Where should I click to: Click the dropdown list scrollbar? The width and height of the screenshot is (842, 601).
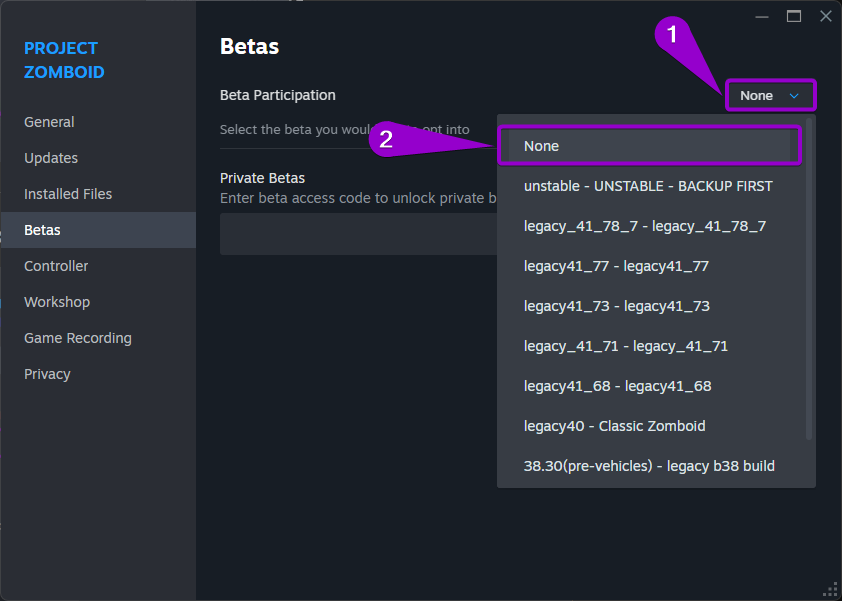coord(809,279)
